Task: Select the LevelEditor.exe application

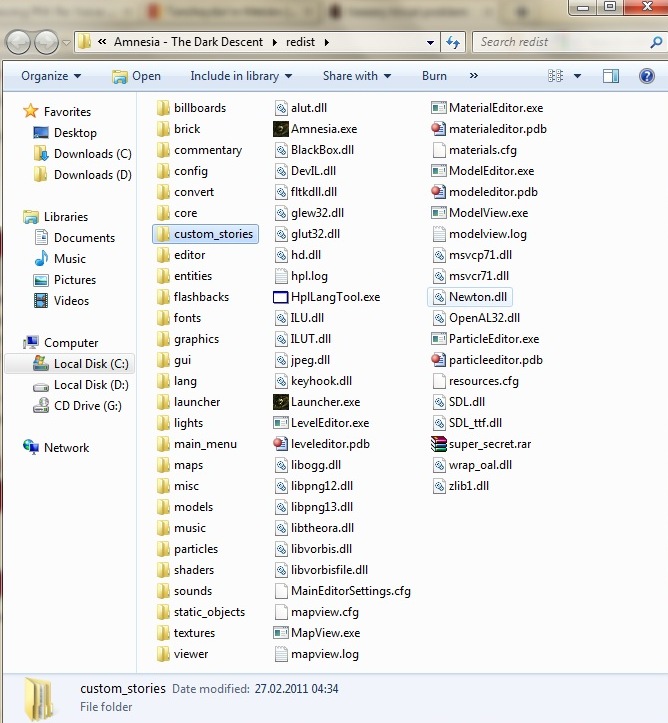Action: click(329, 423)
